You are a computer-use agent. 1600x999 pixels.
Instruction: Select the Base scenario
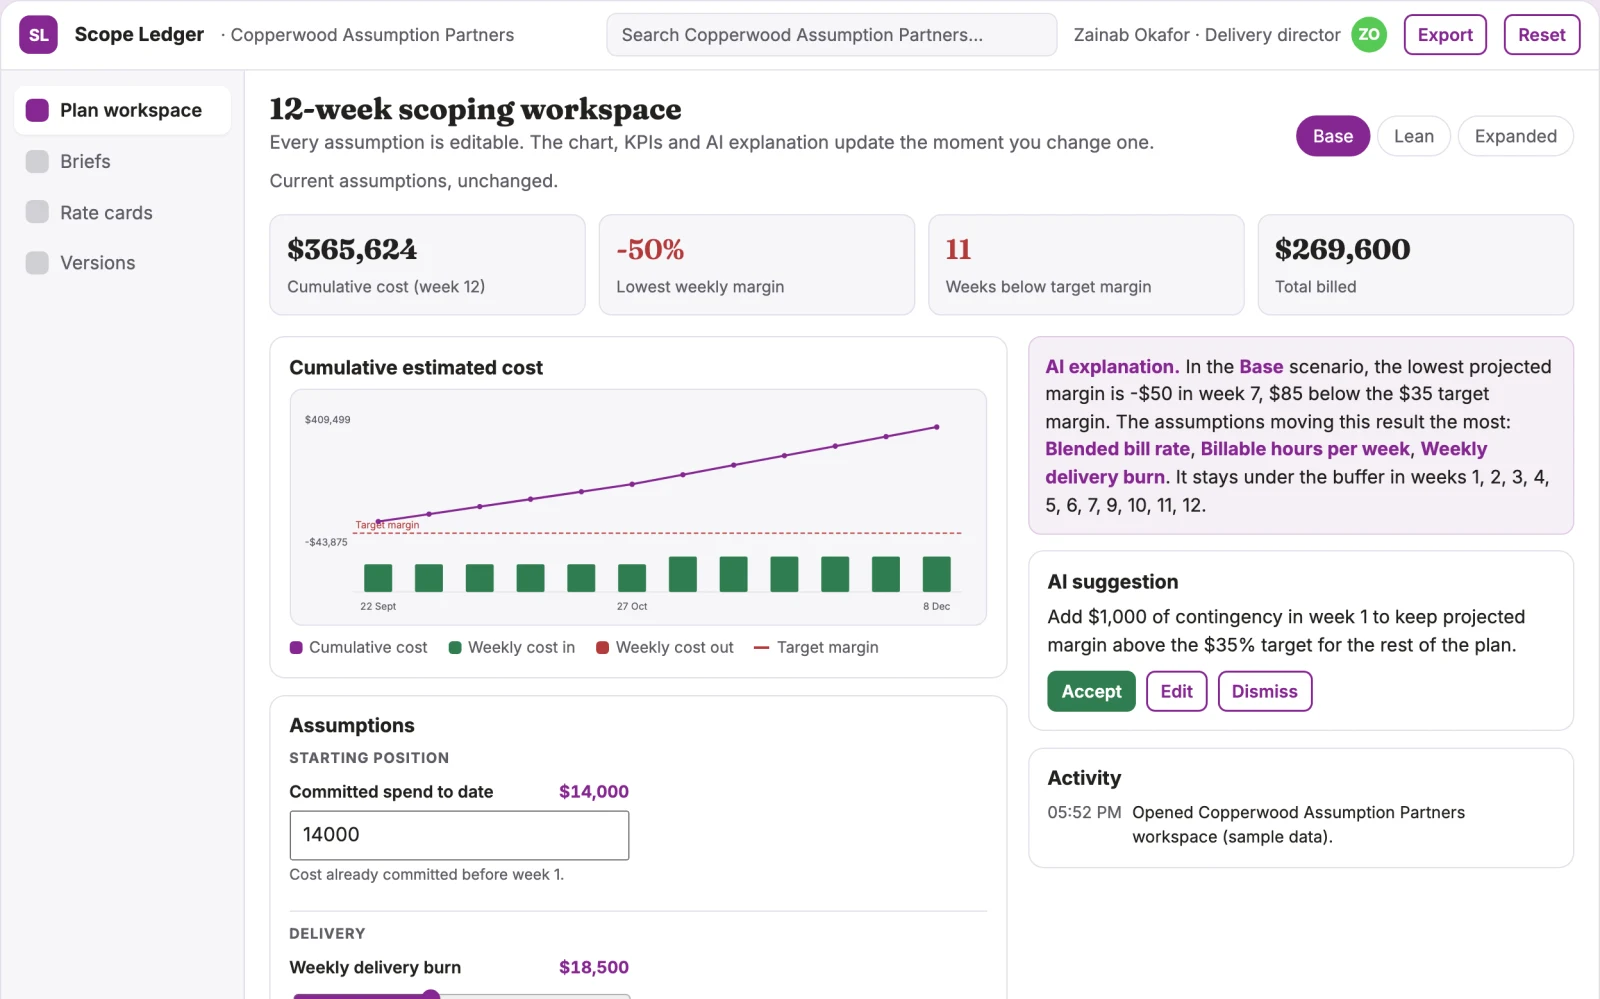pyautogui.click(x=1333, y=136)
